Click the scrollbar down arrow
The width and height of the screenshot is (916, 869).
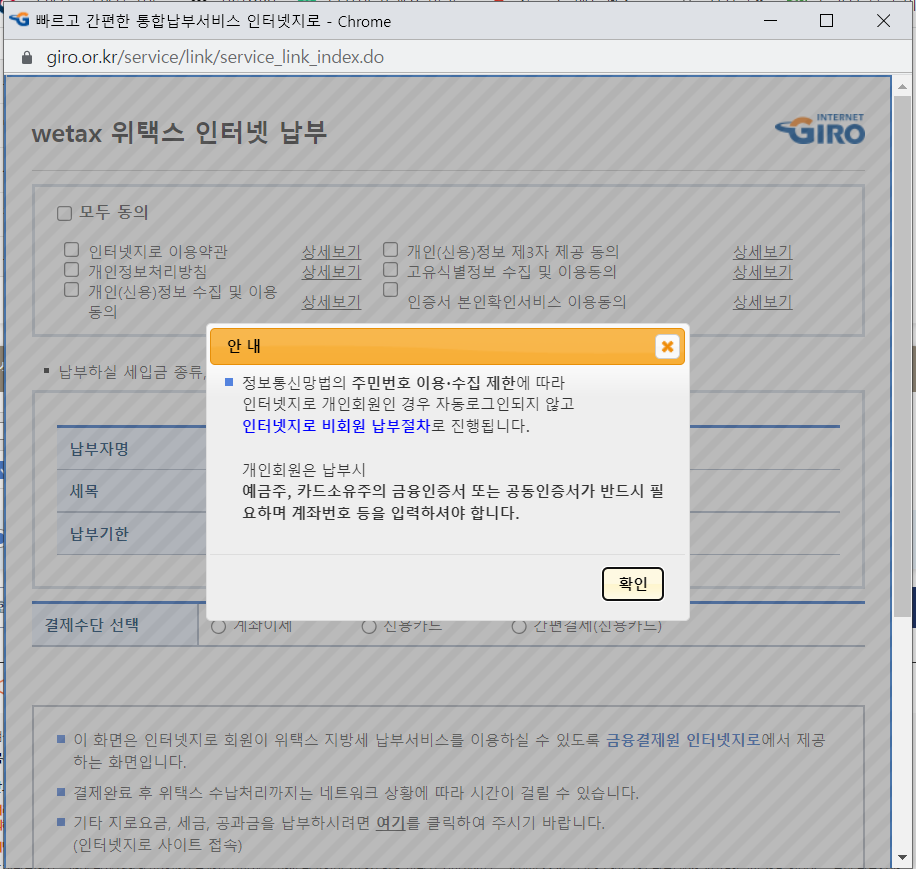pyautogui.click(x=902, y=857)
